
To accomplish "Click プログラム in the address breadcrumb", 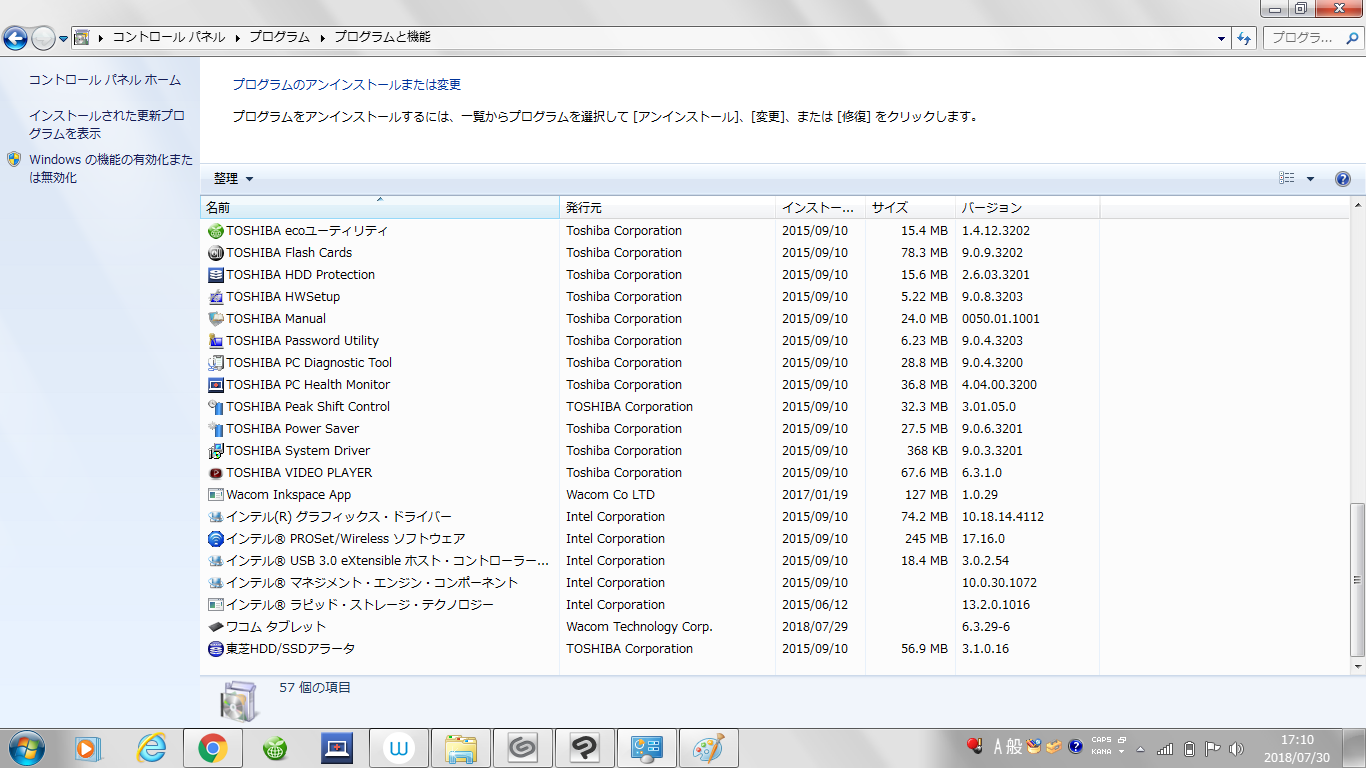I will pos(280,37).
